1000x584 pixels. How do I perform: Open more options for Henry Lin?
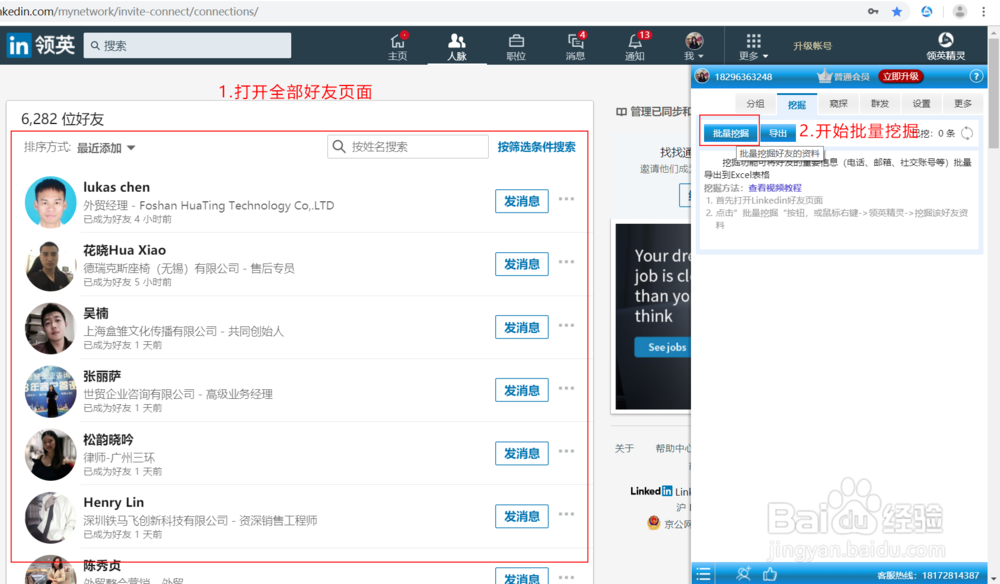tap(566, 514)
